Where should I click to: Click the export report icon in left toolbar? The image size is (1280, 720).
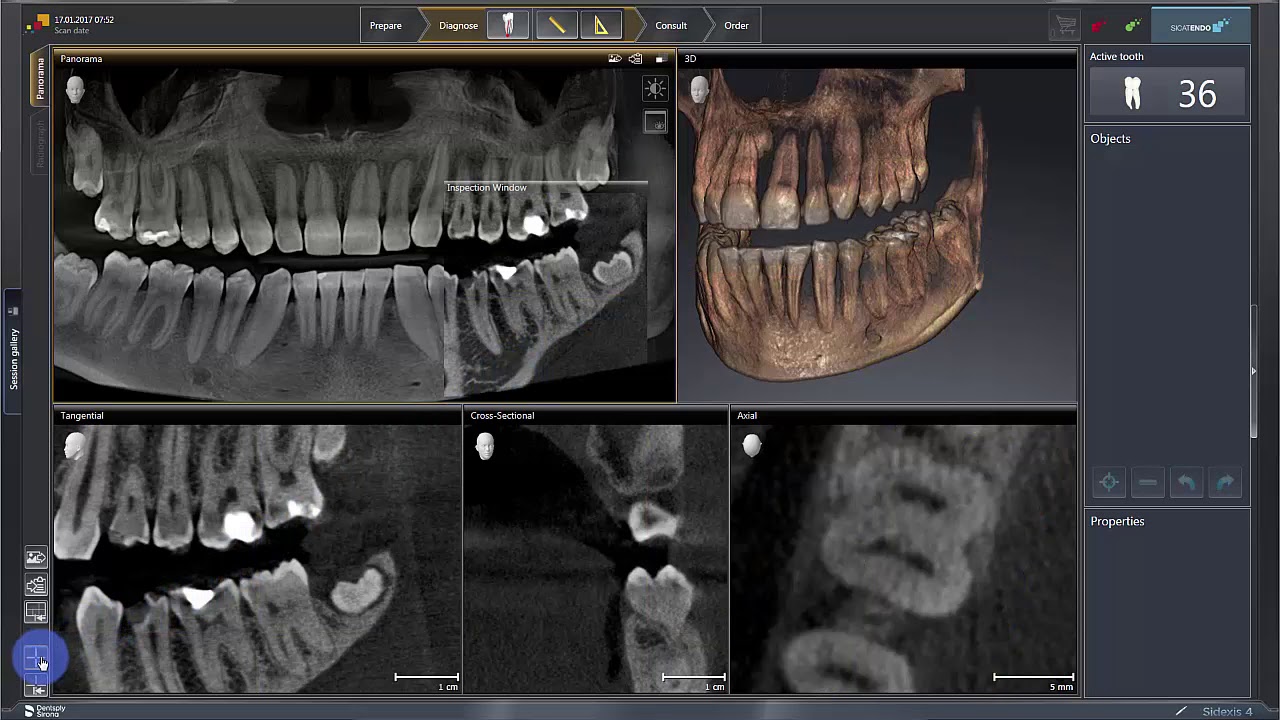click(x=36, y=585)
